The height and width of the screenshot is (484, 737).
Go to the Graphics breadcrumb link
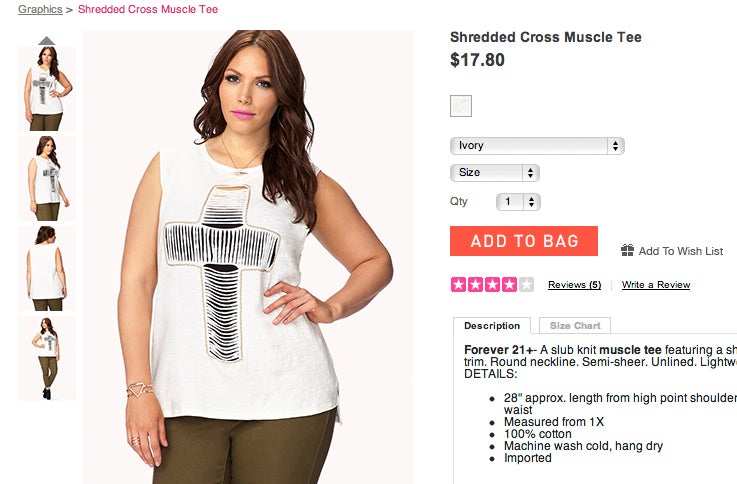click(40, 9)
